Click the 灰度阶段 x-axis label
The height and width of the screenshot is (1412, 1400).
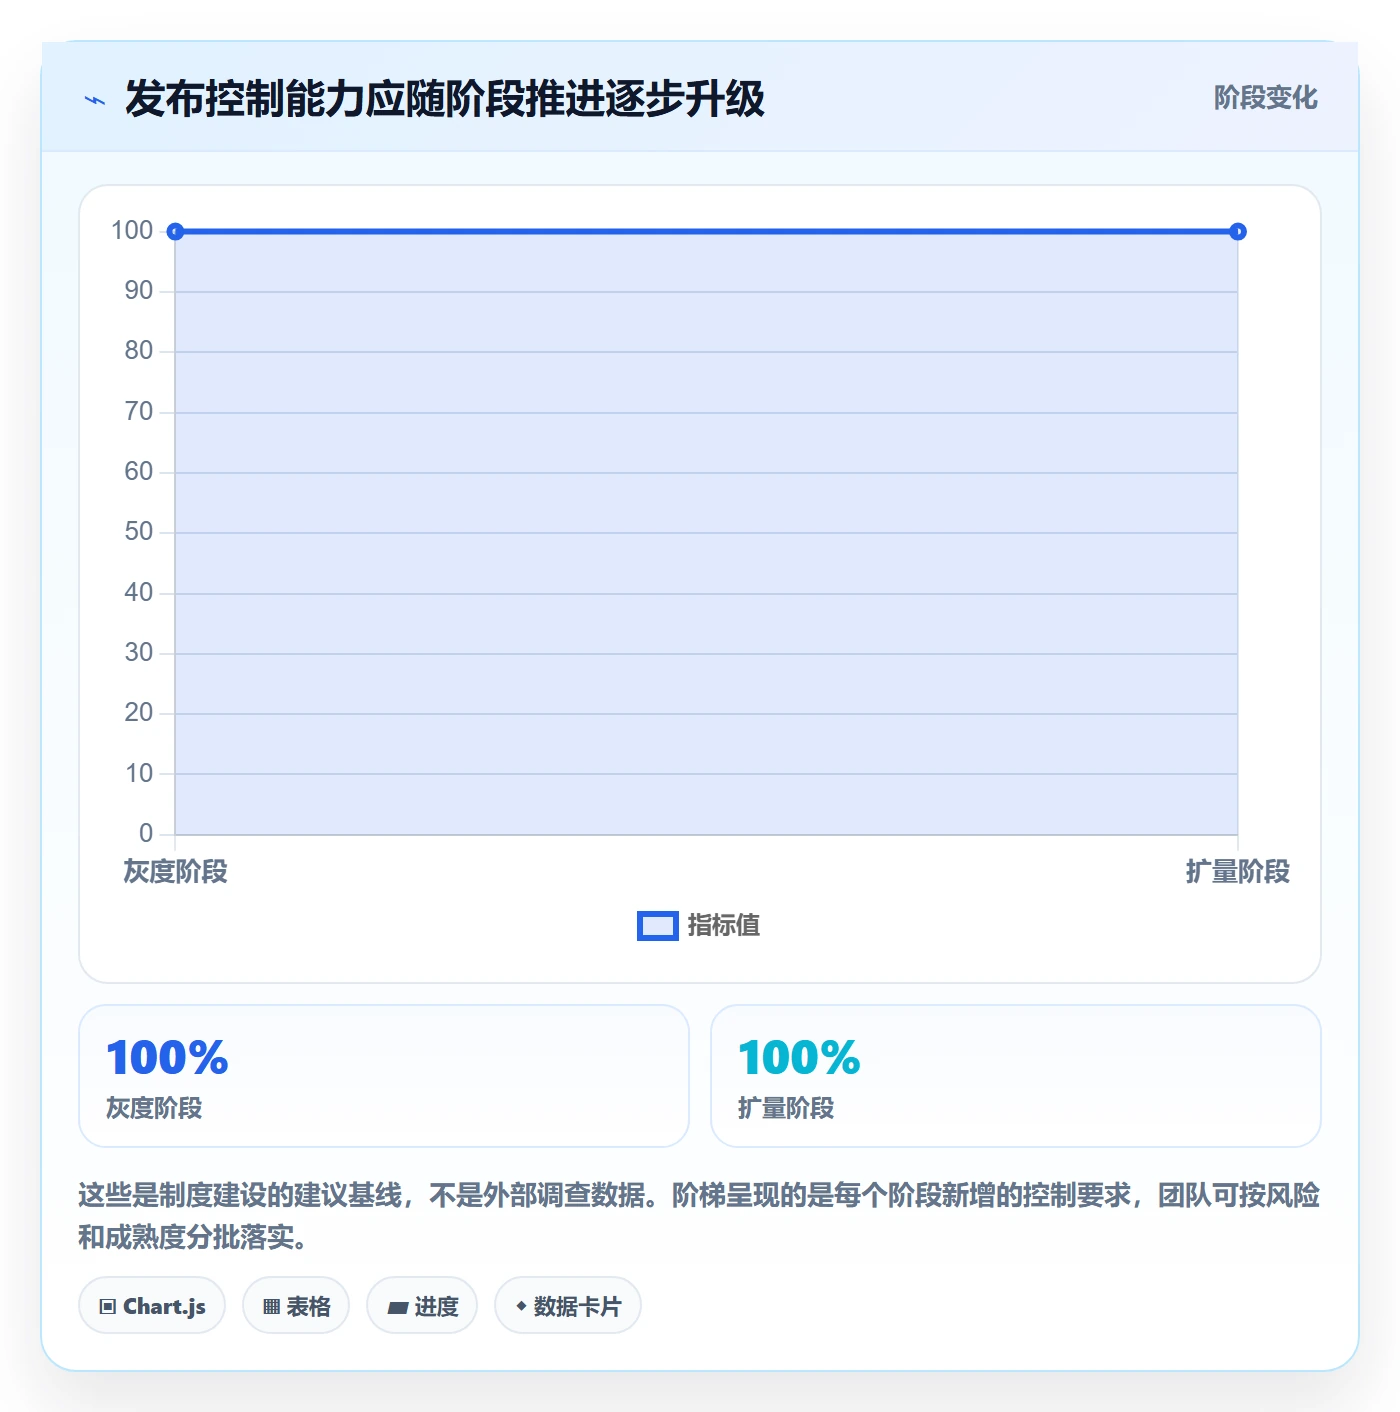(x=176, y=872)
